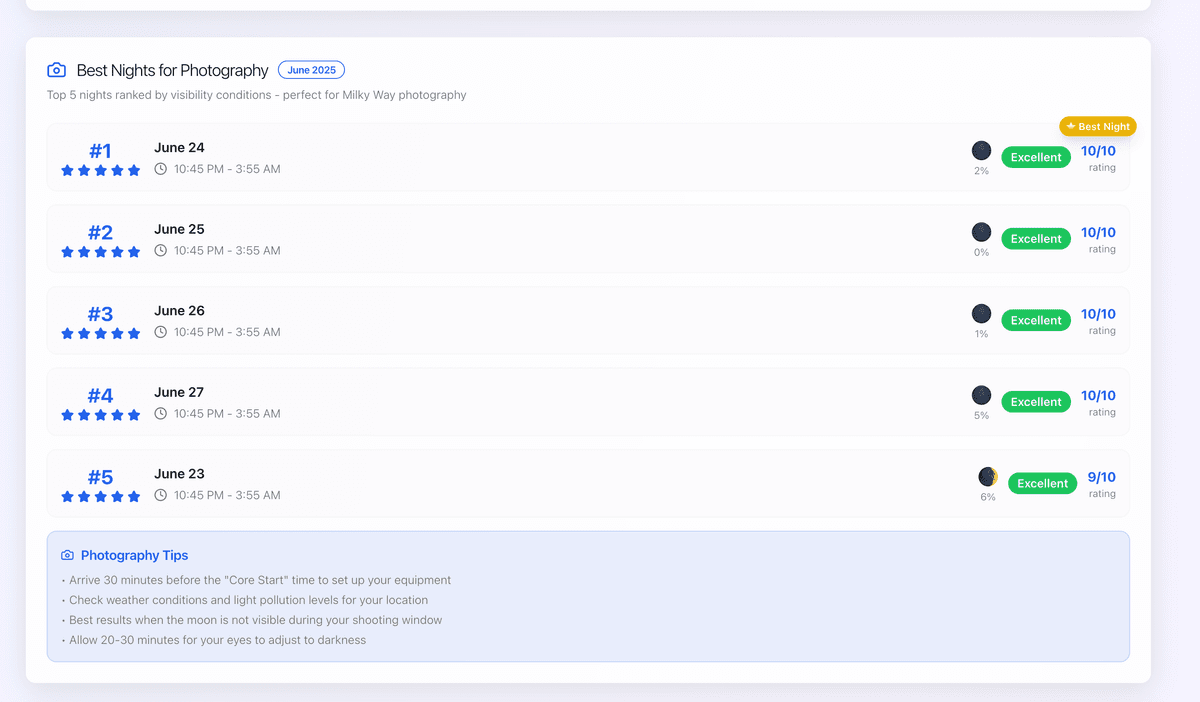The width and height of the screenshot is (1200, 702).
Task: Click the 10:45 PM - 3:55 AM time for June 23
Action: pos(227,496)
